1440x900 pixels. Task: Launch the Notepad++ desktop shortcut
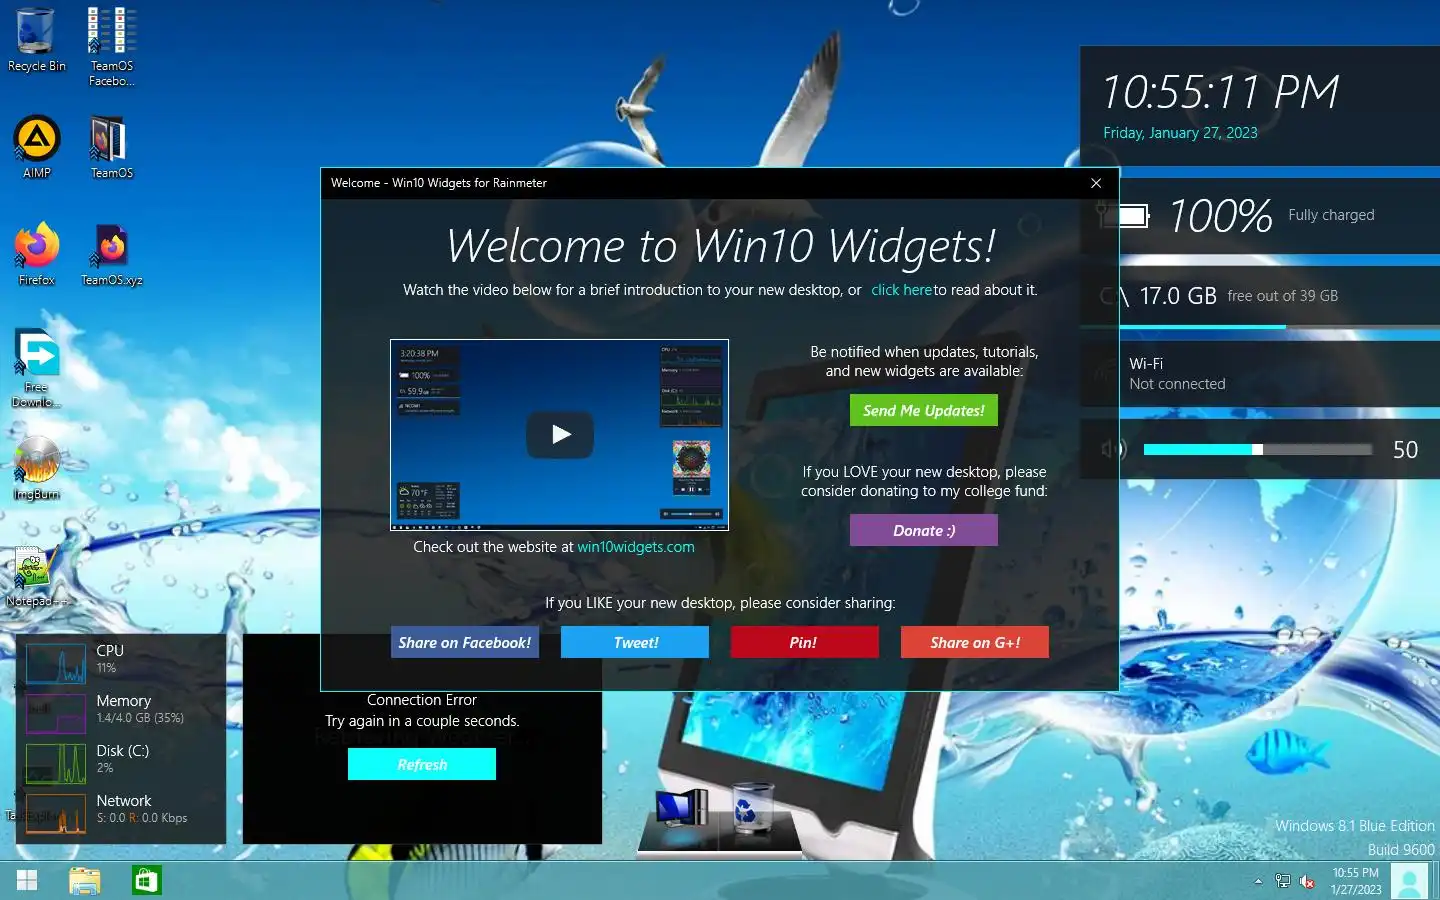(x=35, y=576)
